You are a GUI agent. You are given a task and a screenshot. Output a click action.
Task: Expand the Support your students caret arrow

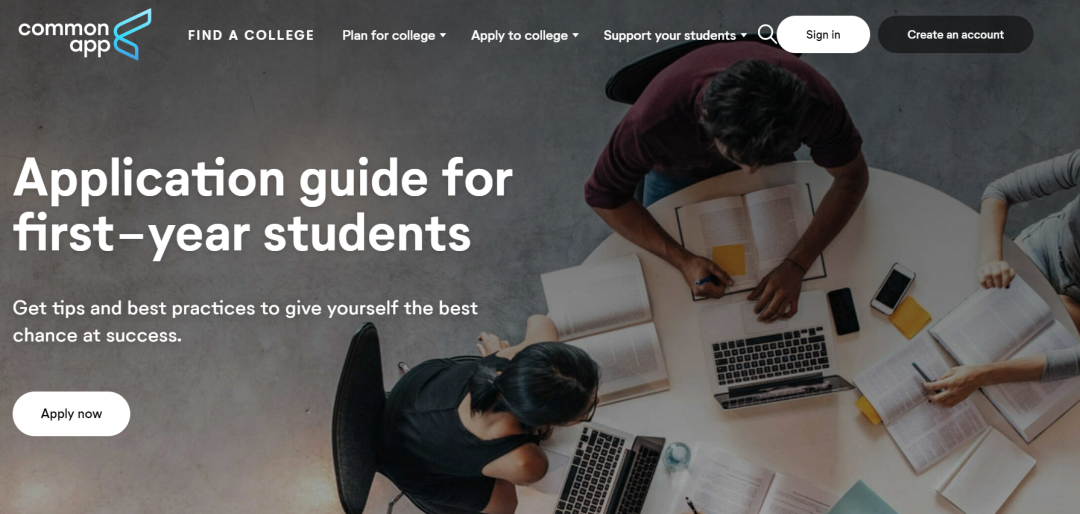[744, 35]
